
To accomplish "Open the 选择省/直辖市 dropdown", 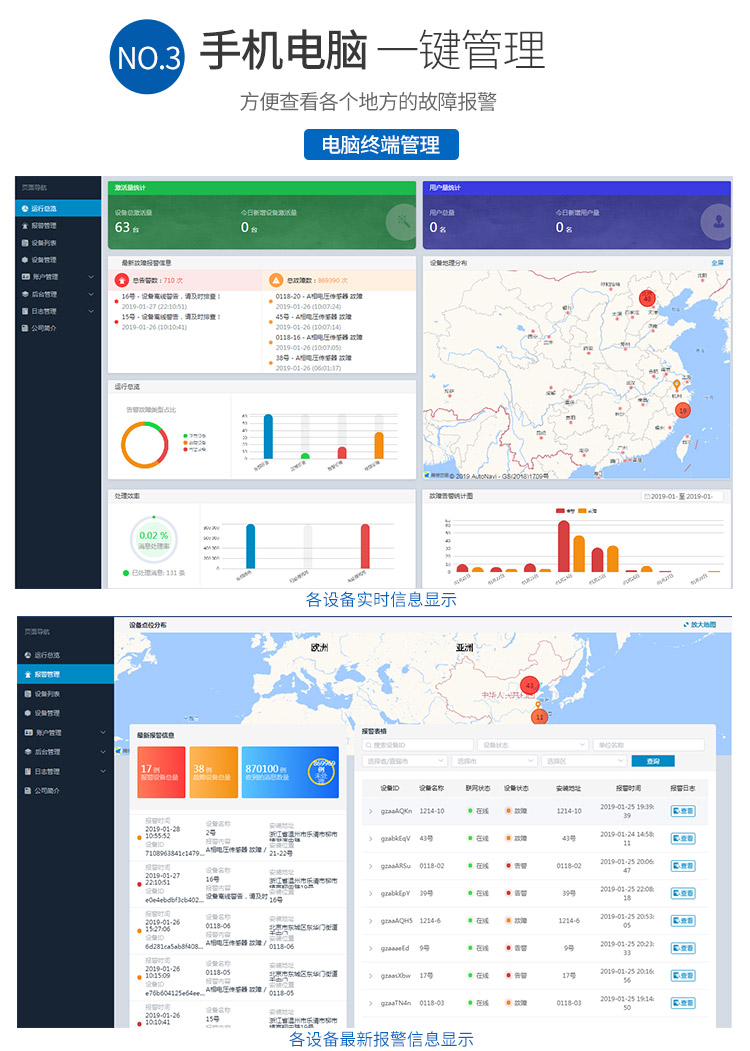I will point(403,761).
